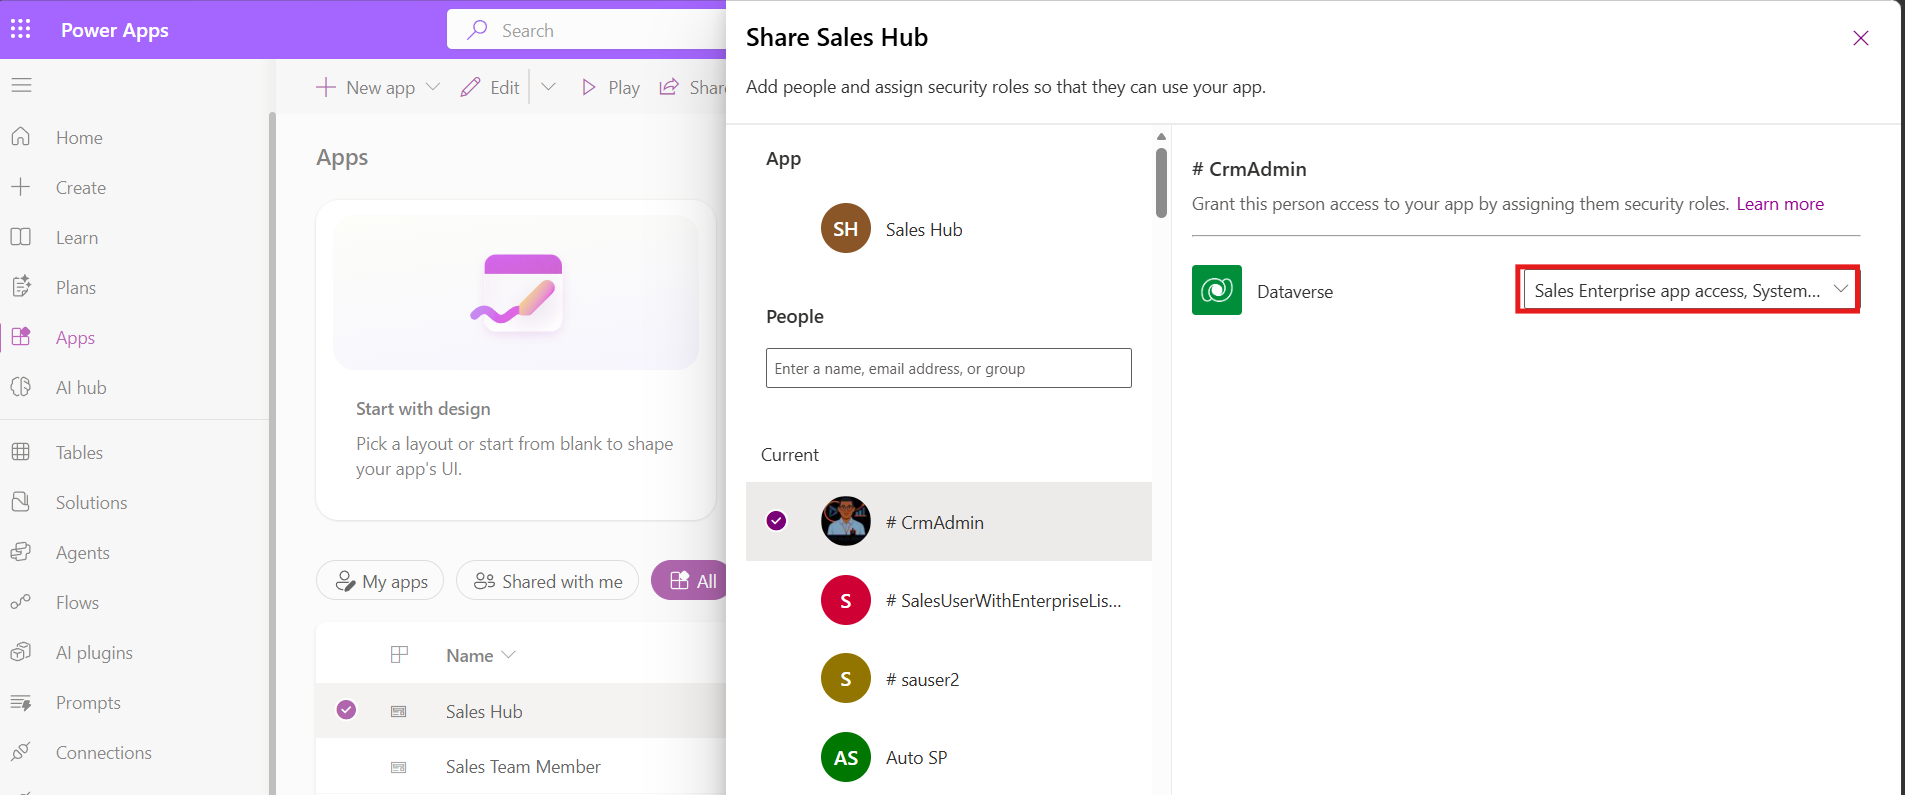Click the New app button
1905x795 pixels.
(365, 88)
